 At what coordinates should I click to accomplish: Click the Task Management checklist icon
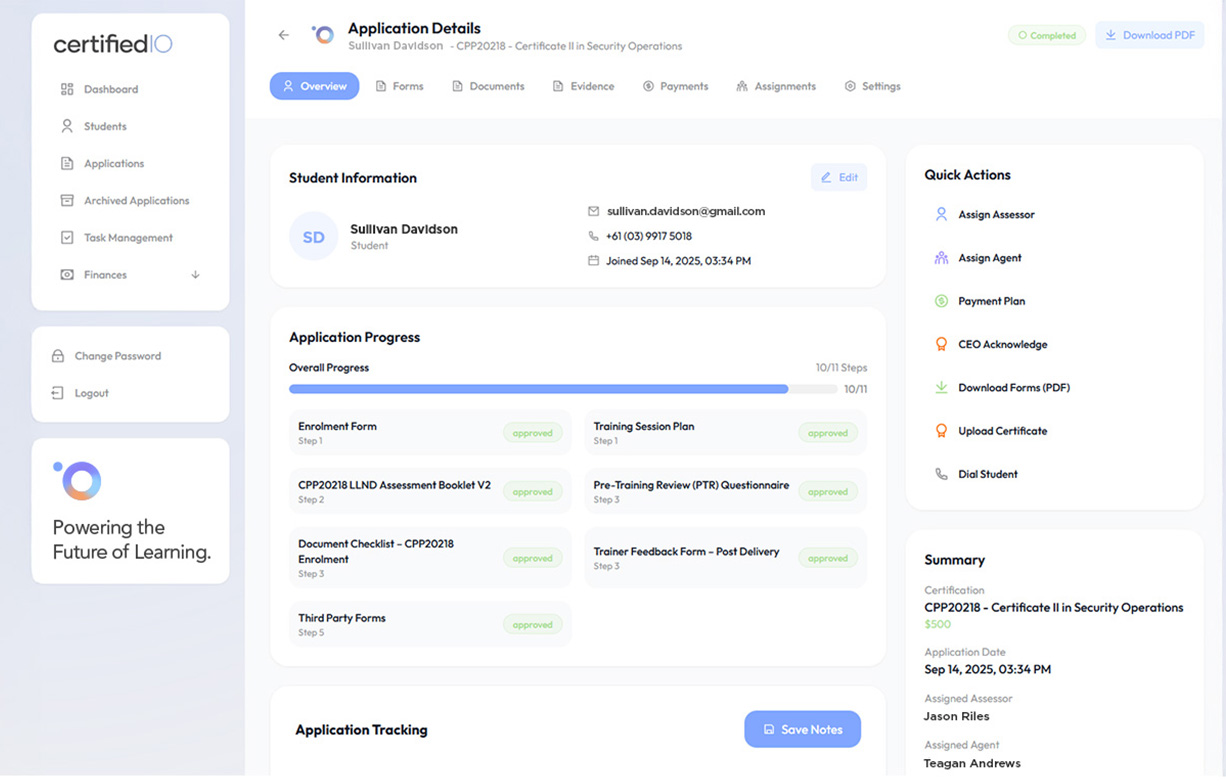(67, 238)
